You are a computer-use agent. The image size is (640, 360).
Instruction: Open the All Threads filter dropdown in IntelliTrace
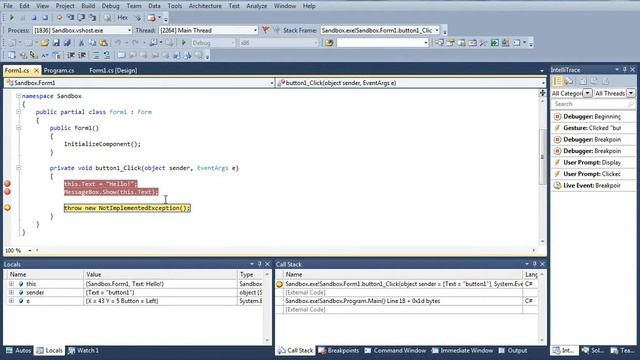[631, 93]
